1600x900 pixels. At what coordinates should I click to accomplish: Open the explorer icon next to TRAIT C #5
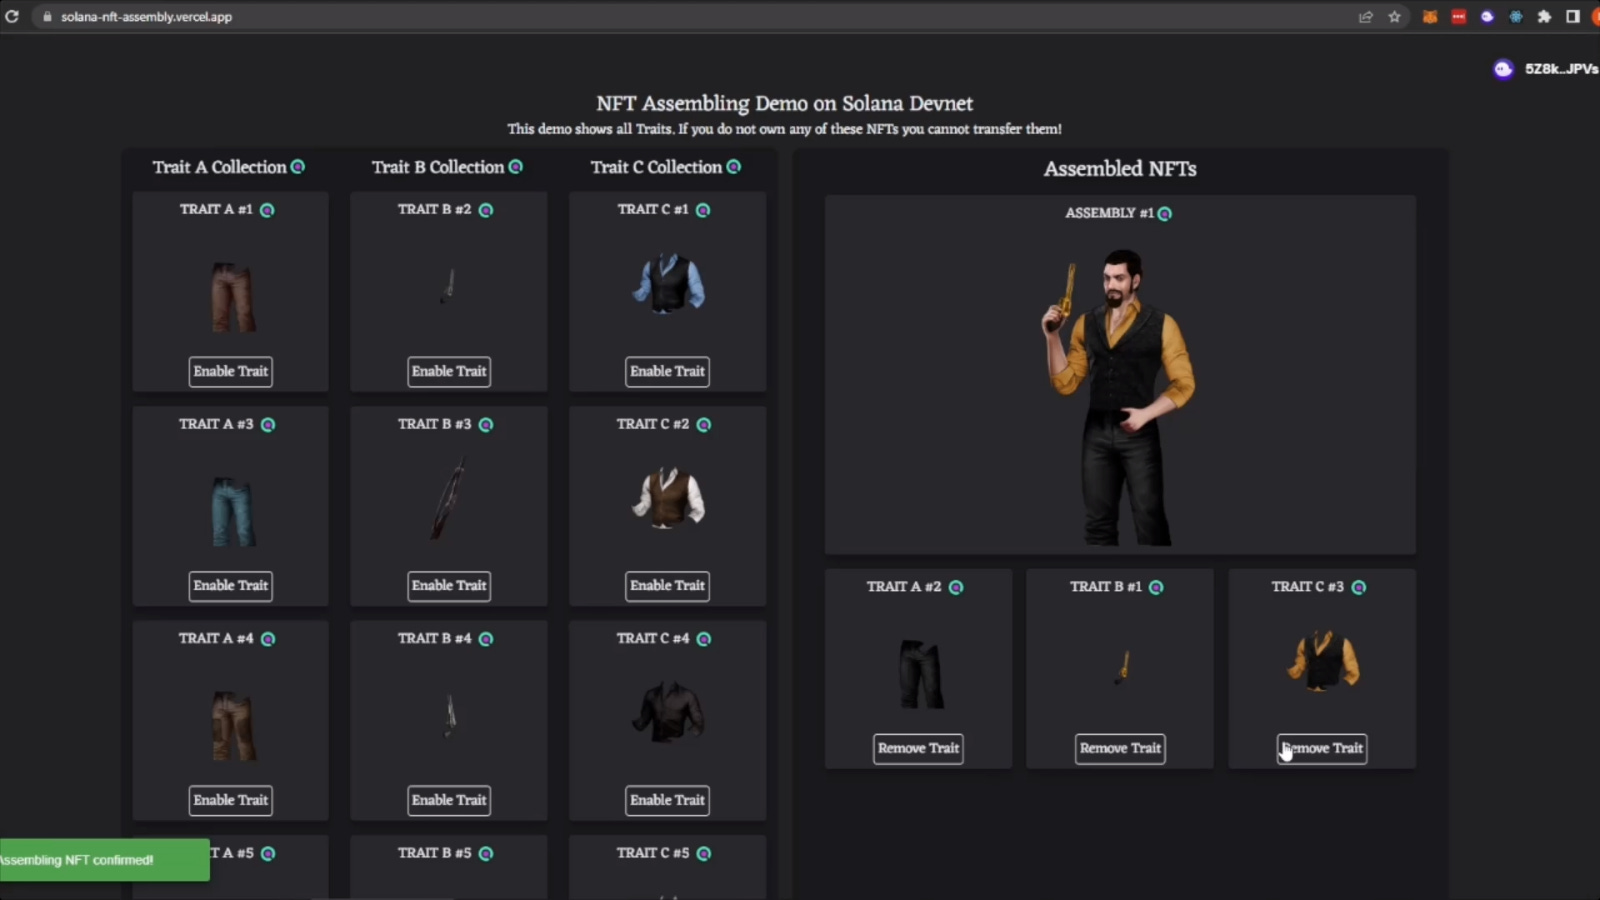[x=704, y=854]
